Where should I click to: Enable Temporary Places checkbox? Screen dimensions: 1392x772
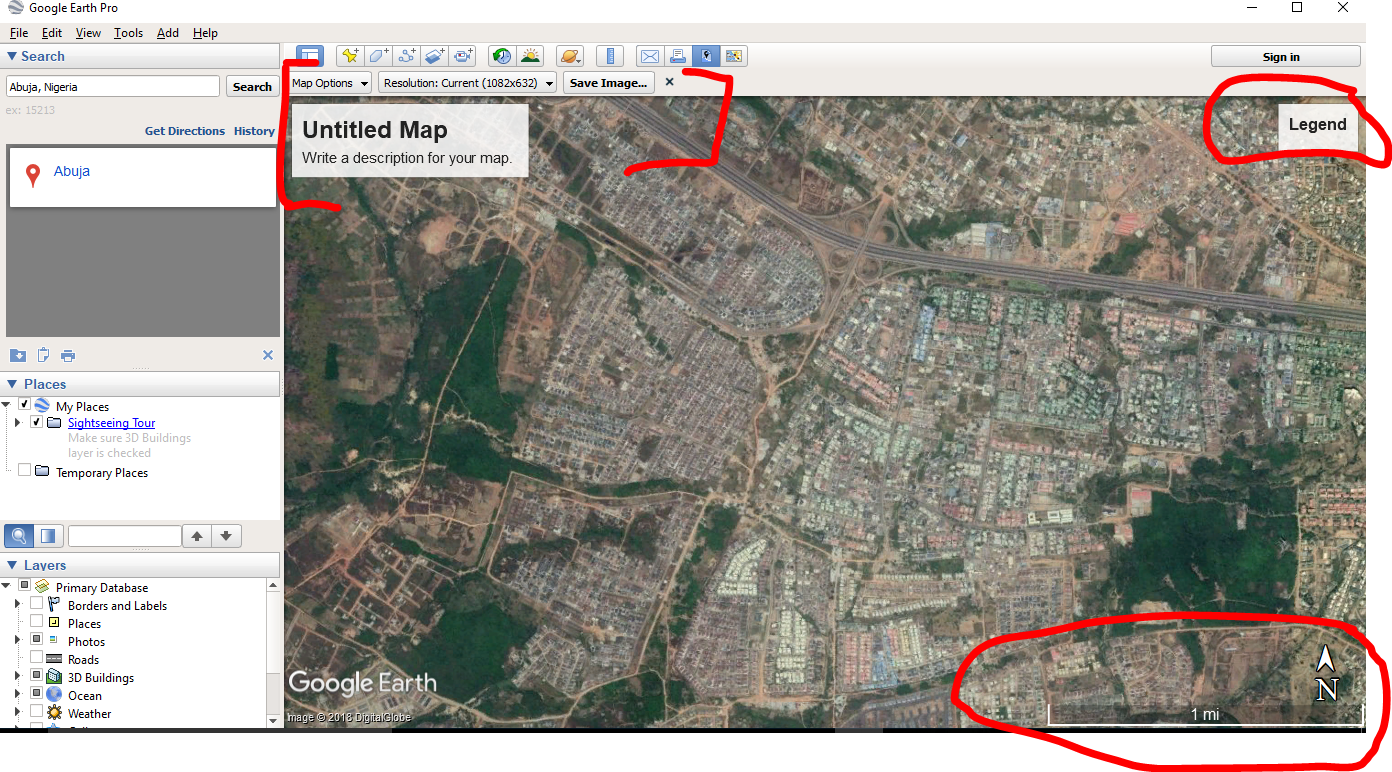[25, 471]
